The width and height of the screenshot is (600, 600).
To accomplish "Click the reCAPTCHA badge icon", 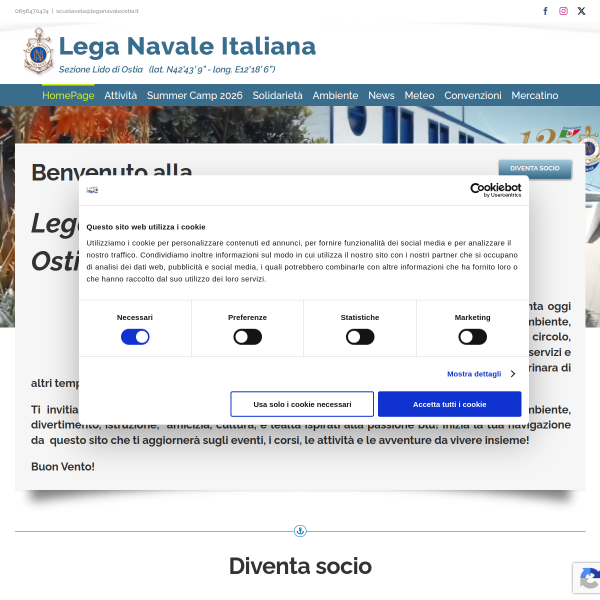I will (589, 578).
